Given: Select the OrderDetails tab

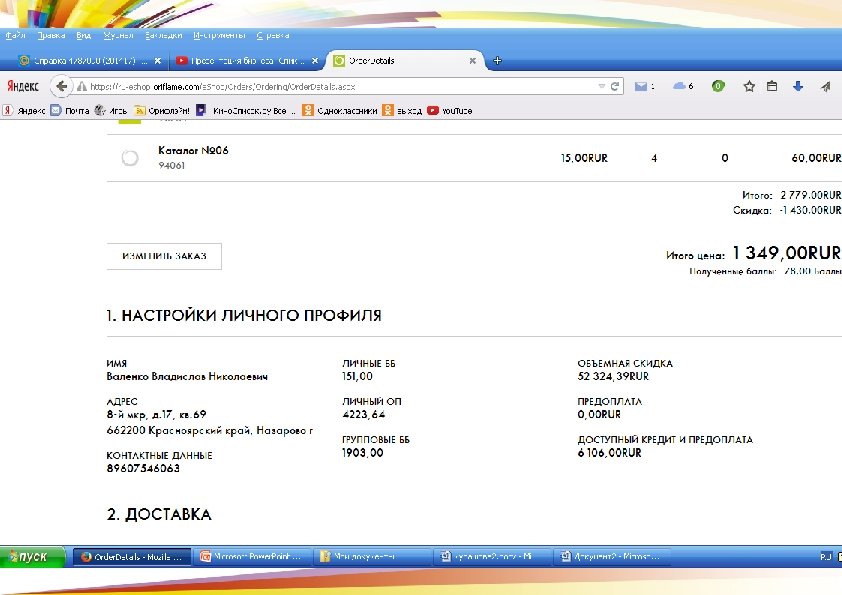Looking at the screenshot, I should point(403,61).
